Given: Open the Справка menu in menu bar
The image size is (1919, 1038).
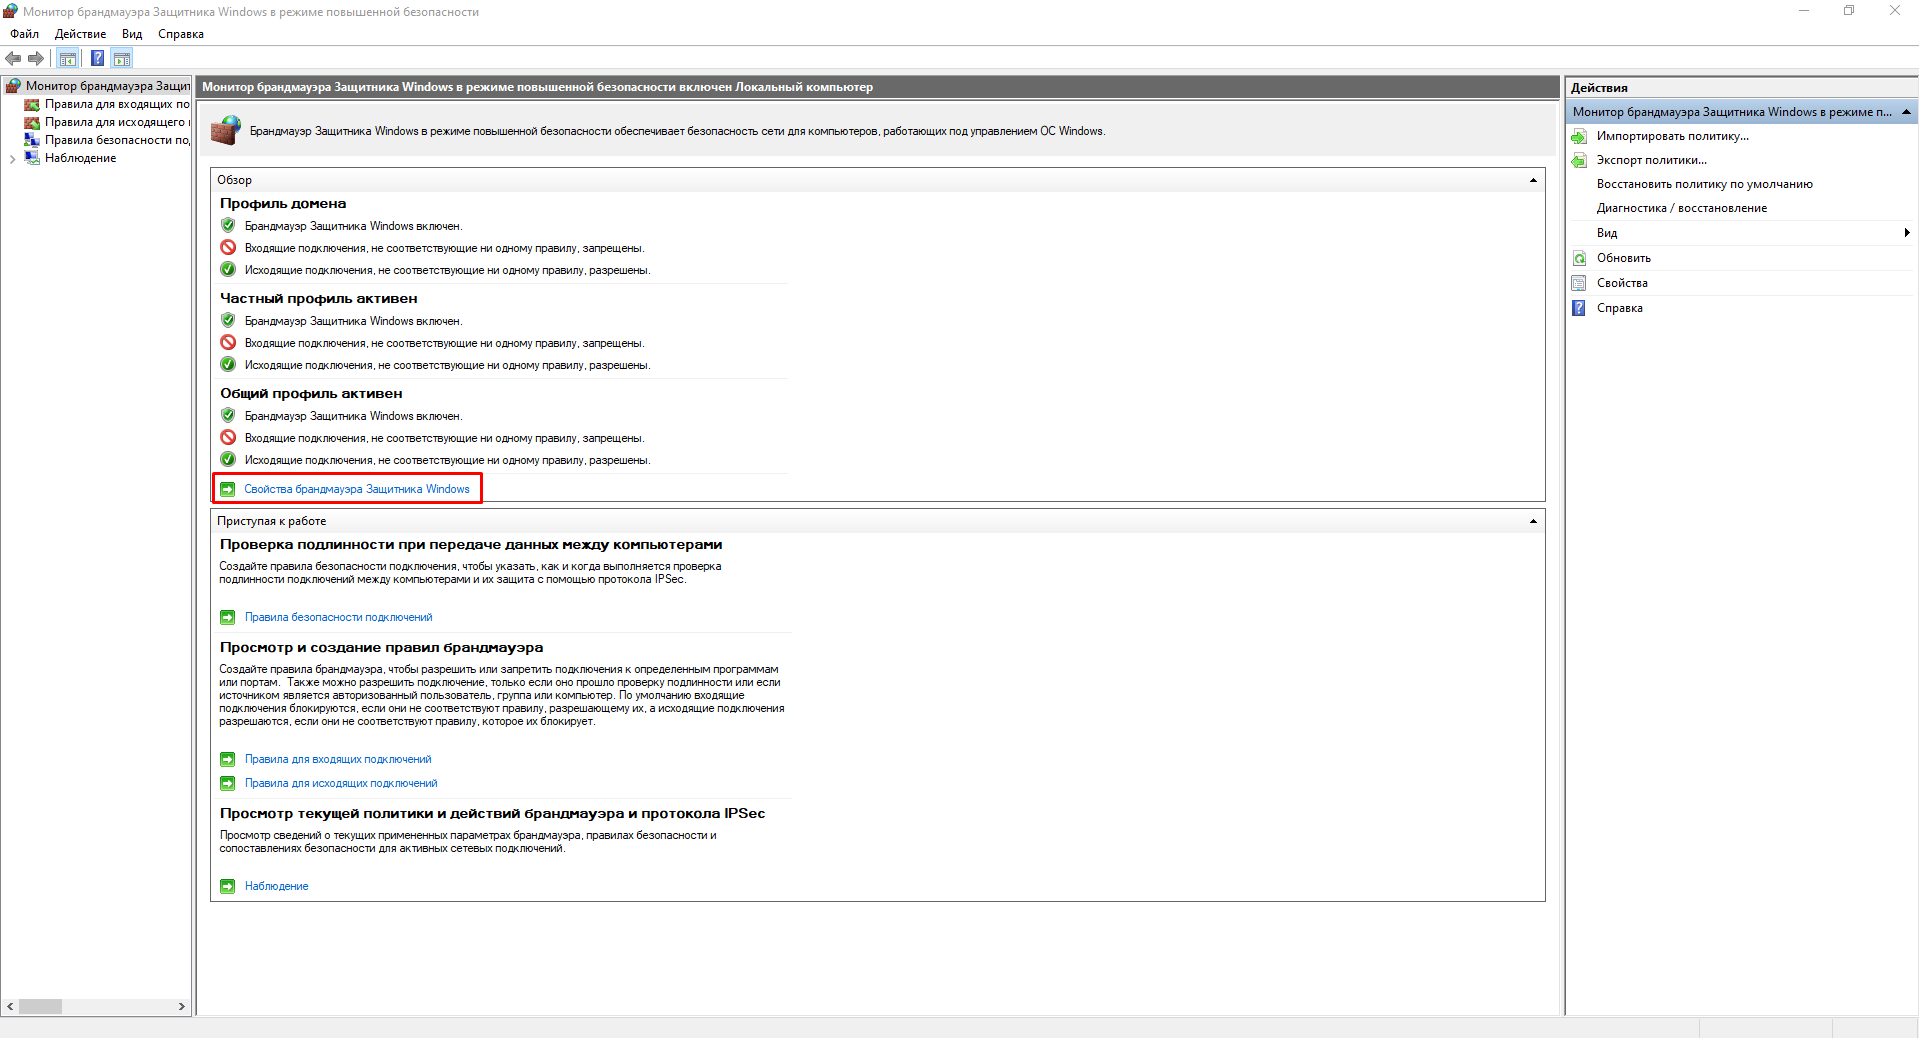Looking at the screenshot, I should 181,34.
